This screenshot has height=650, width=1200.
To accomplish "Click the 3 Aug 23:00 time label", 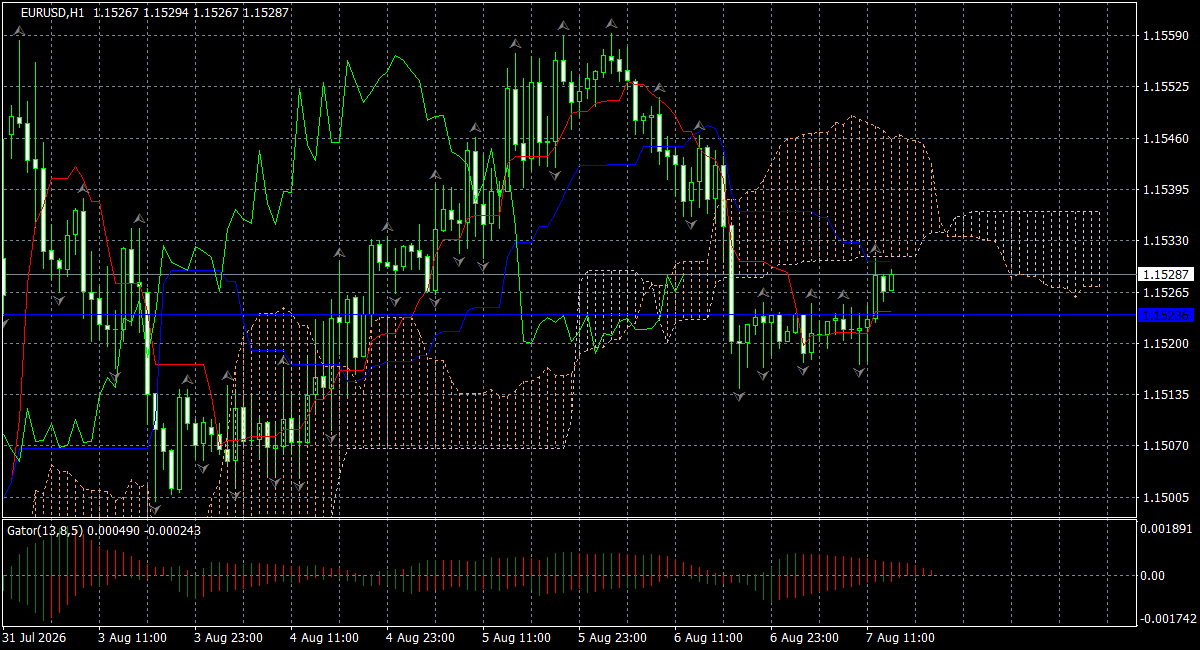I will (228, 638).
